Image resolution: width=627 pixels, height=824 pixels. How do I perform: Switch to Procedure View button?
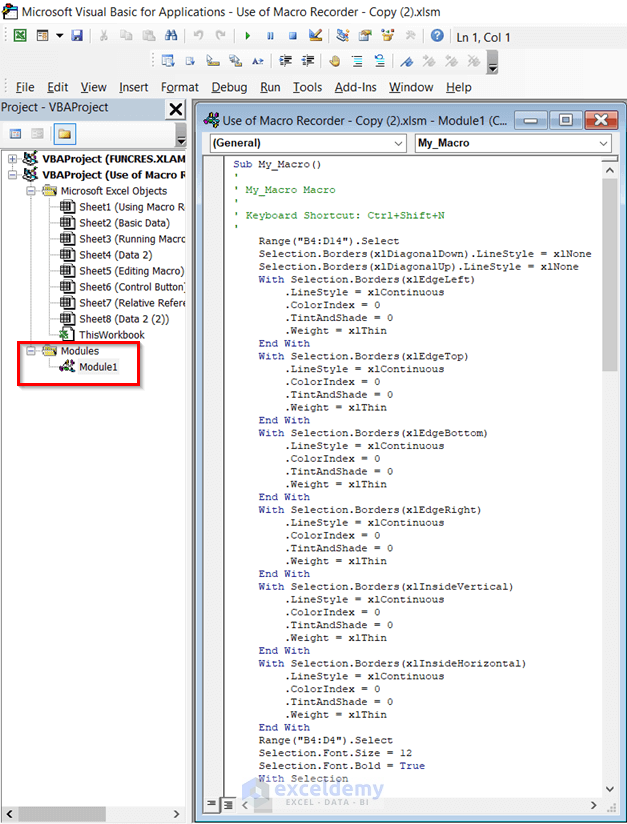211,805
